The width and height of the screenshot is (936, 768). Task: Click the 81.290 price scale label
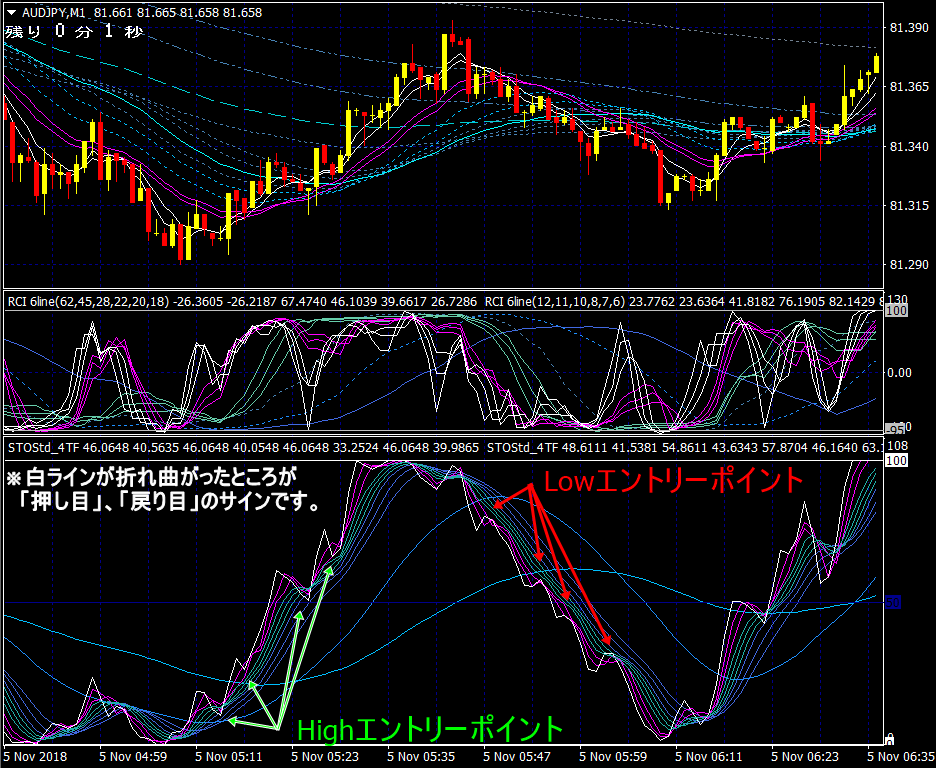(909, 265)
